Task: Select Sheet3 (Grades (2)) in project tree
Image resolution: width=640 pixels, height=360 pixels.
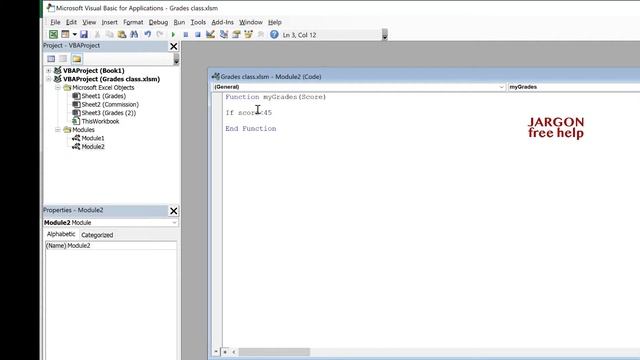Action: pyautogui.click(x=109, y=113)
